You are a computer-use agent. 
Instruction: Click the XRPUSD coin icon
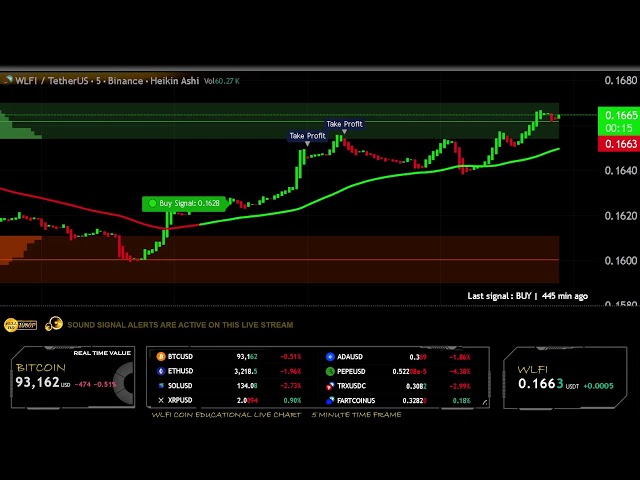(x=161, y=400)
